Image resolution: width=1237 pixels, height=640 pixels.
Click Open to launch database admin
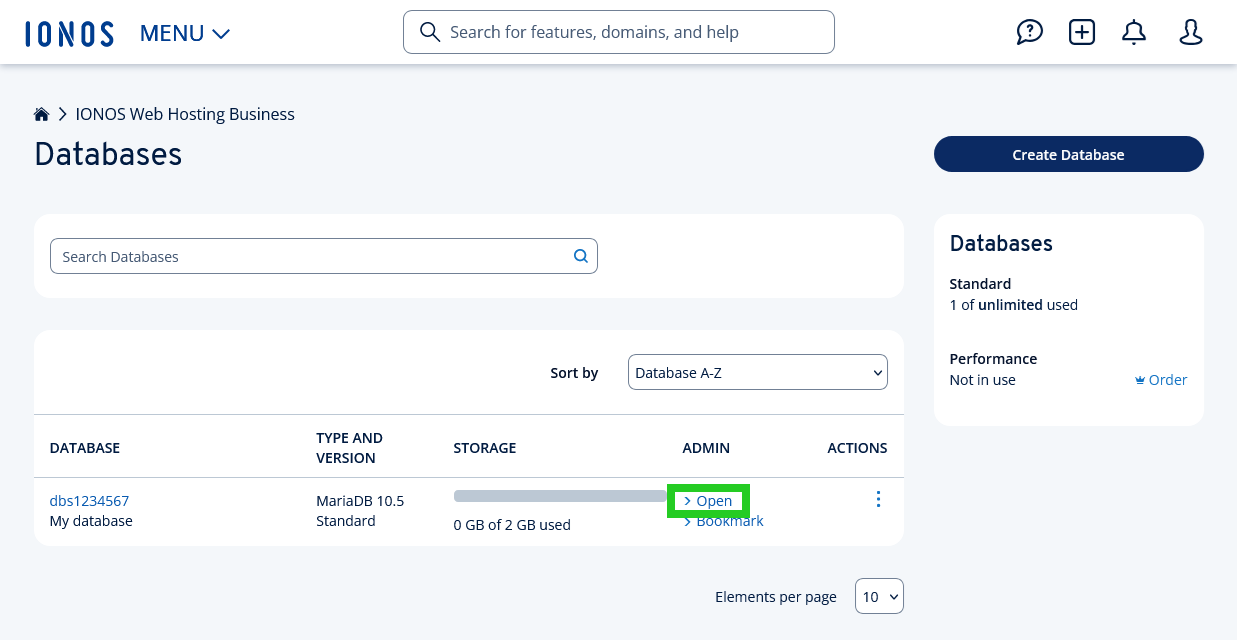point(708,500)
